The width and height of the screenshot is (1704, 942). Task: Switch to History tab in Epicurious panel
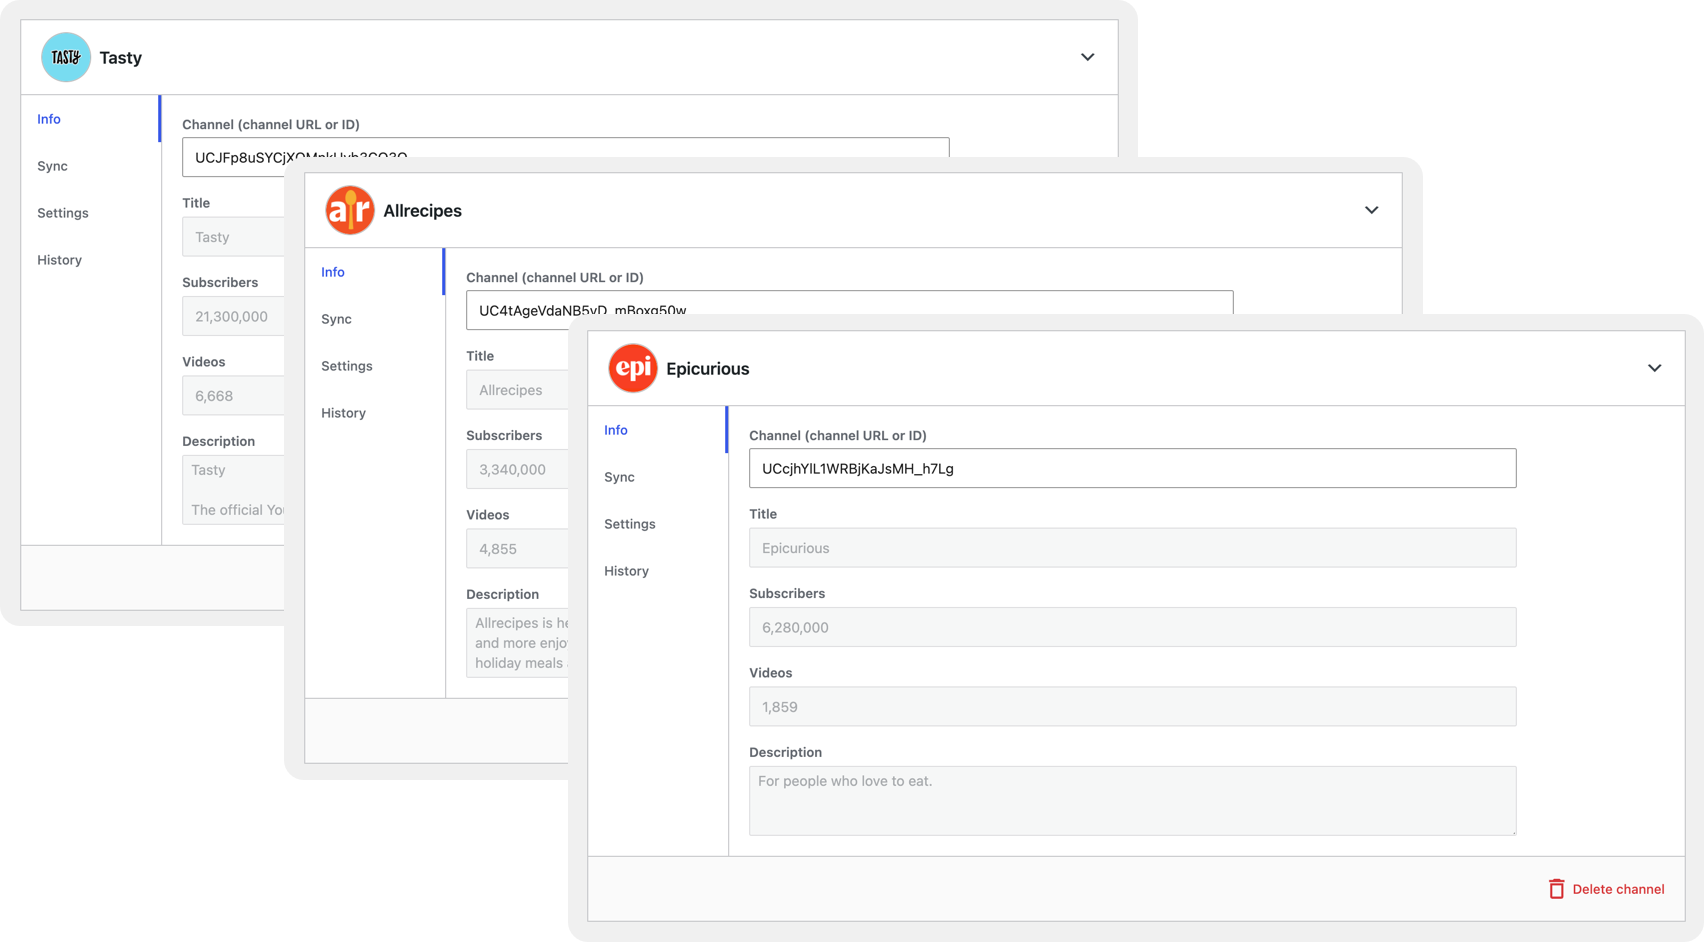pos(626,571)
